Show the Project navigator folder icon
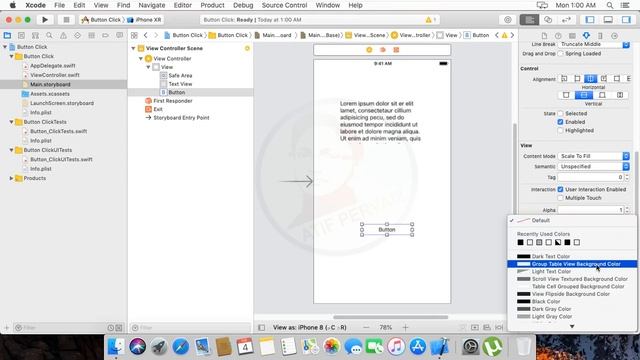This screenshot has height=360, width=640. coord(7,36)
